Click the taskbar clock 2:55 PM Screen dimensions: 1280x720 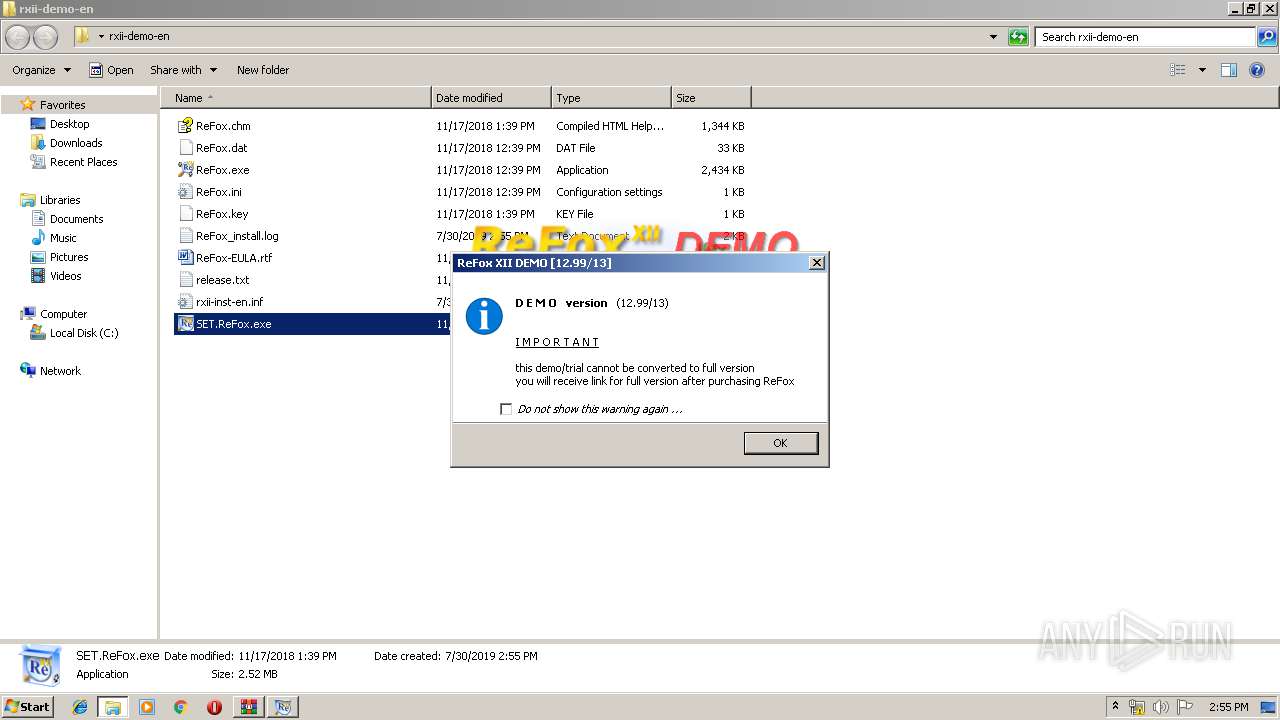point(1228,707)
